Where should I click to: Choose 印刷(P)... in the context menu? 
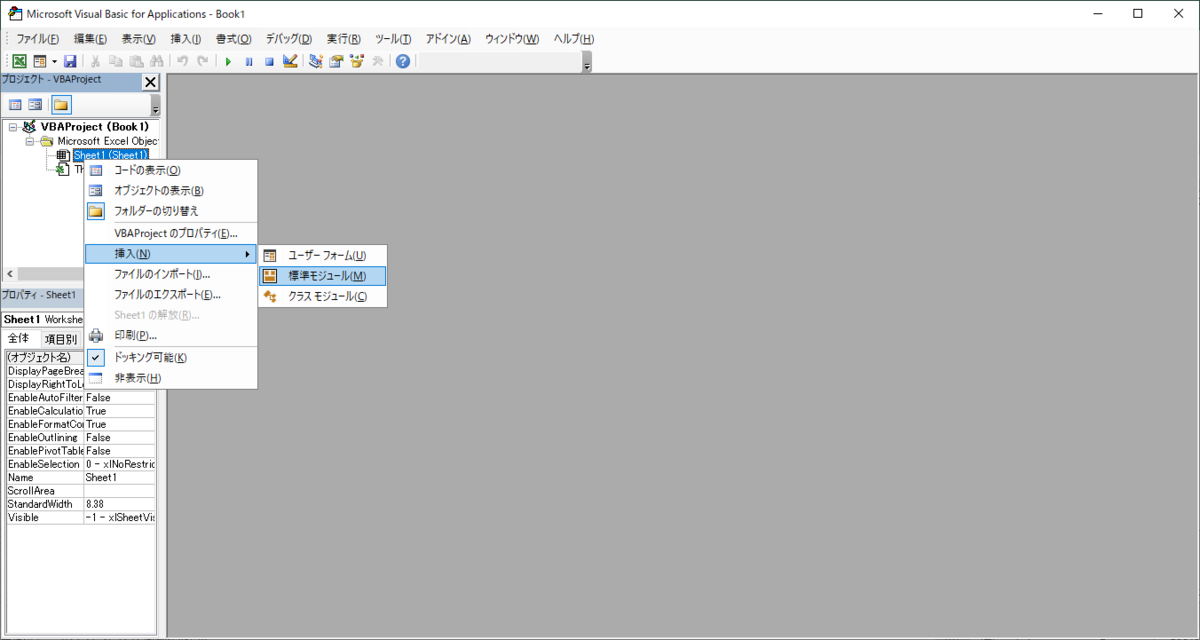click(x=170, y=335)
